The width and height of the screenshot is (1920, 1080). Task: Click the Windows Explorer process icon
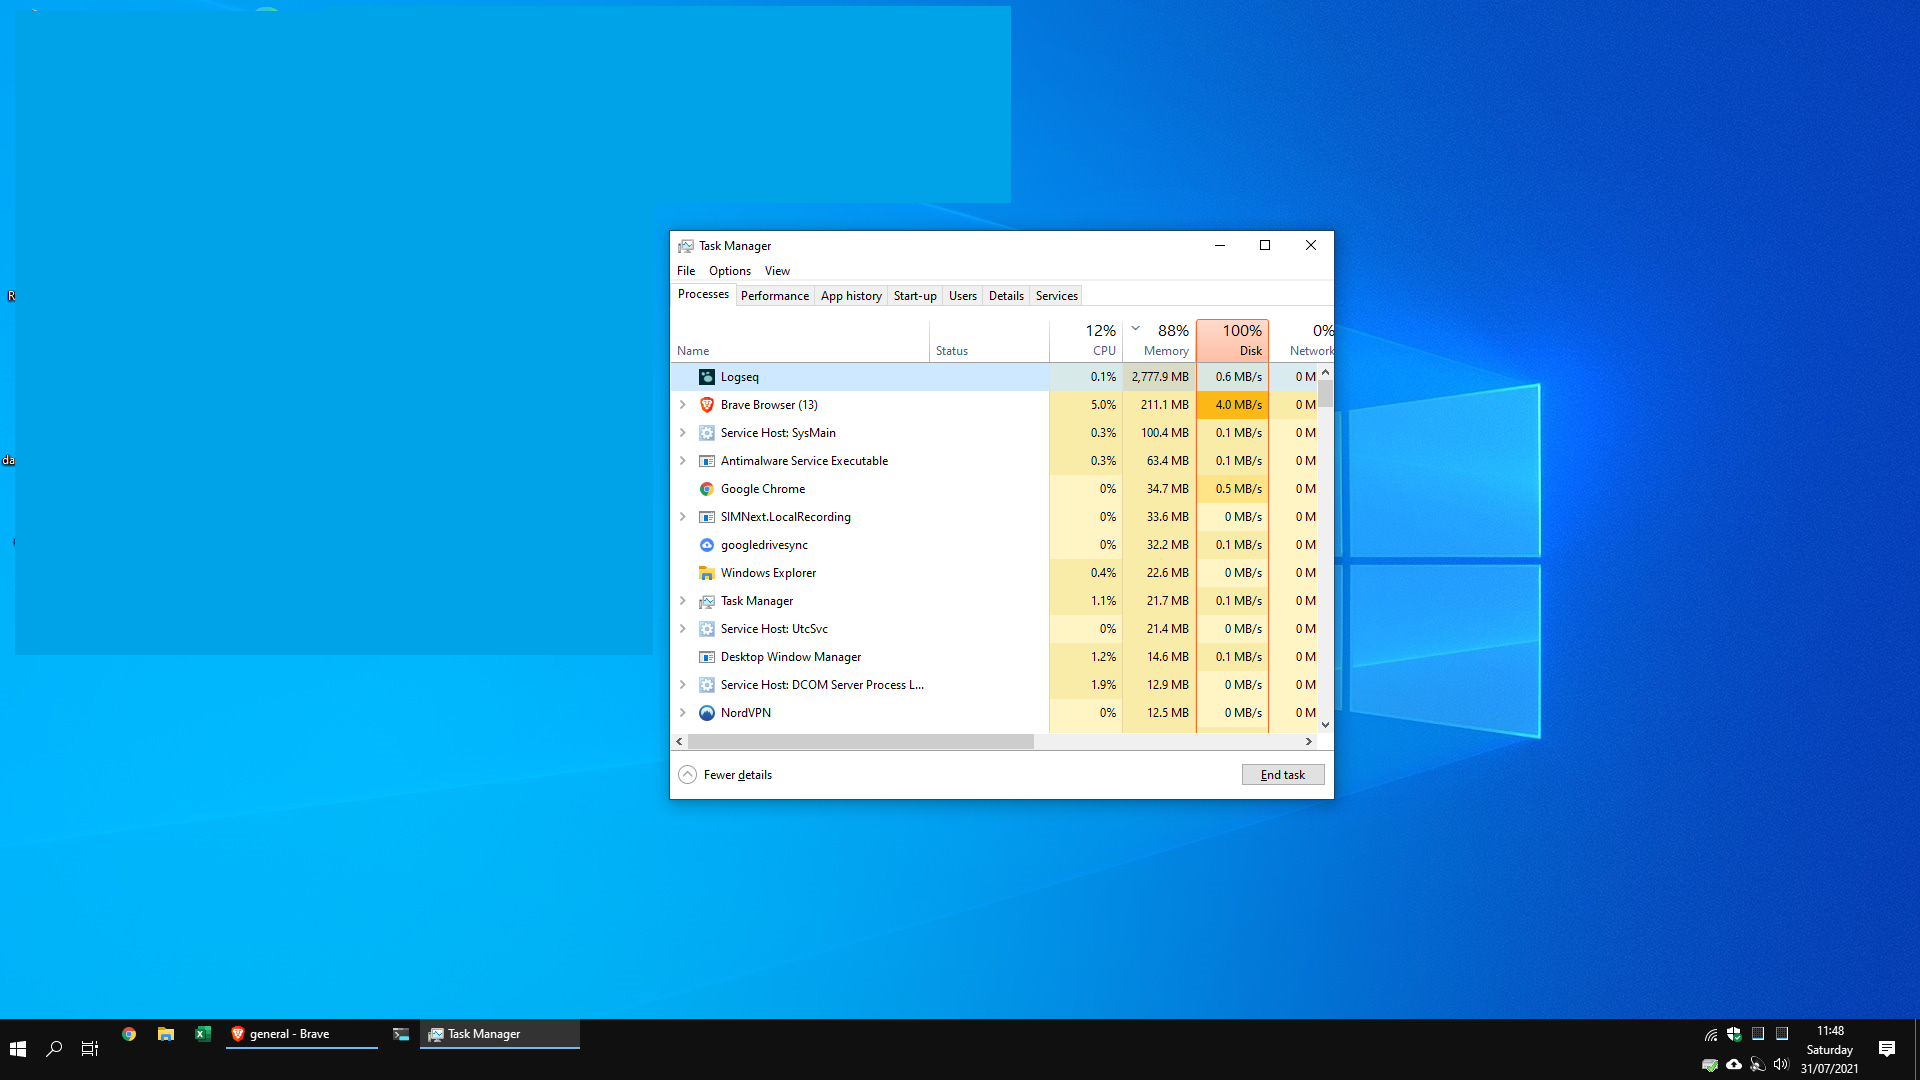pos(707,573)
